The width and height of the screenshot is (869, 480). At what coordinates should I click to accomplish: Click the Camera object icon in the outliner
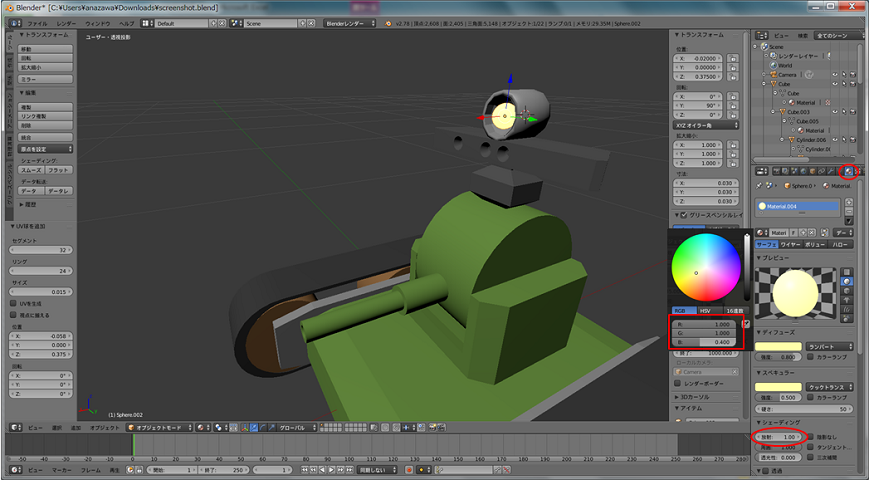click(771, 74)
